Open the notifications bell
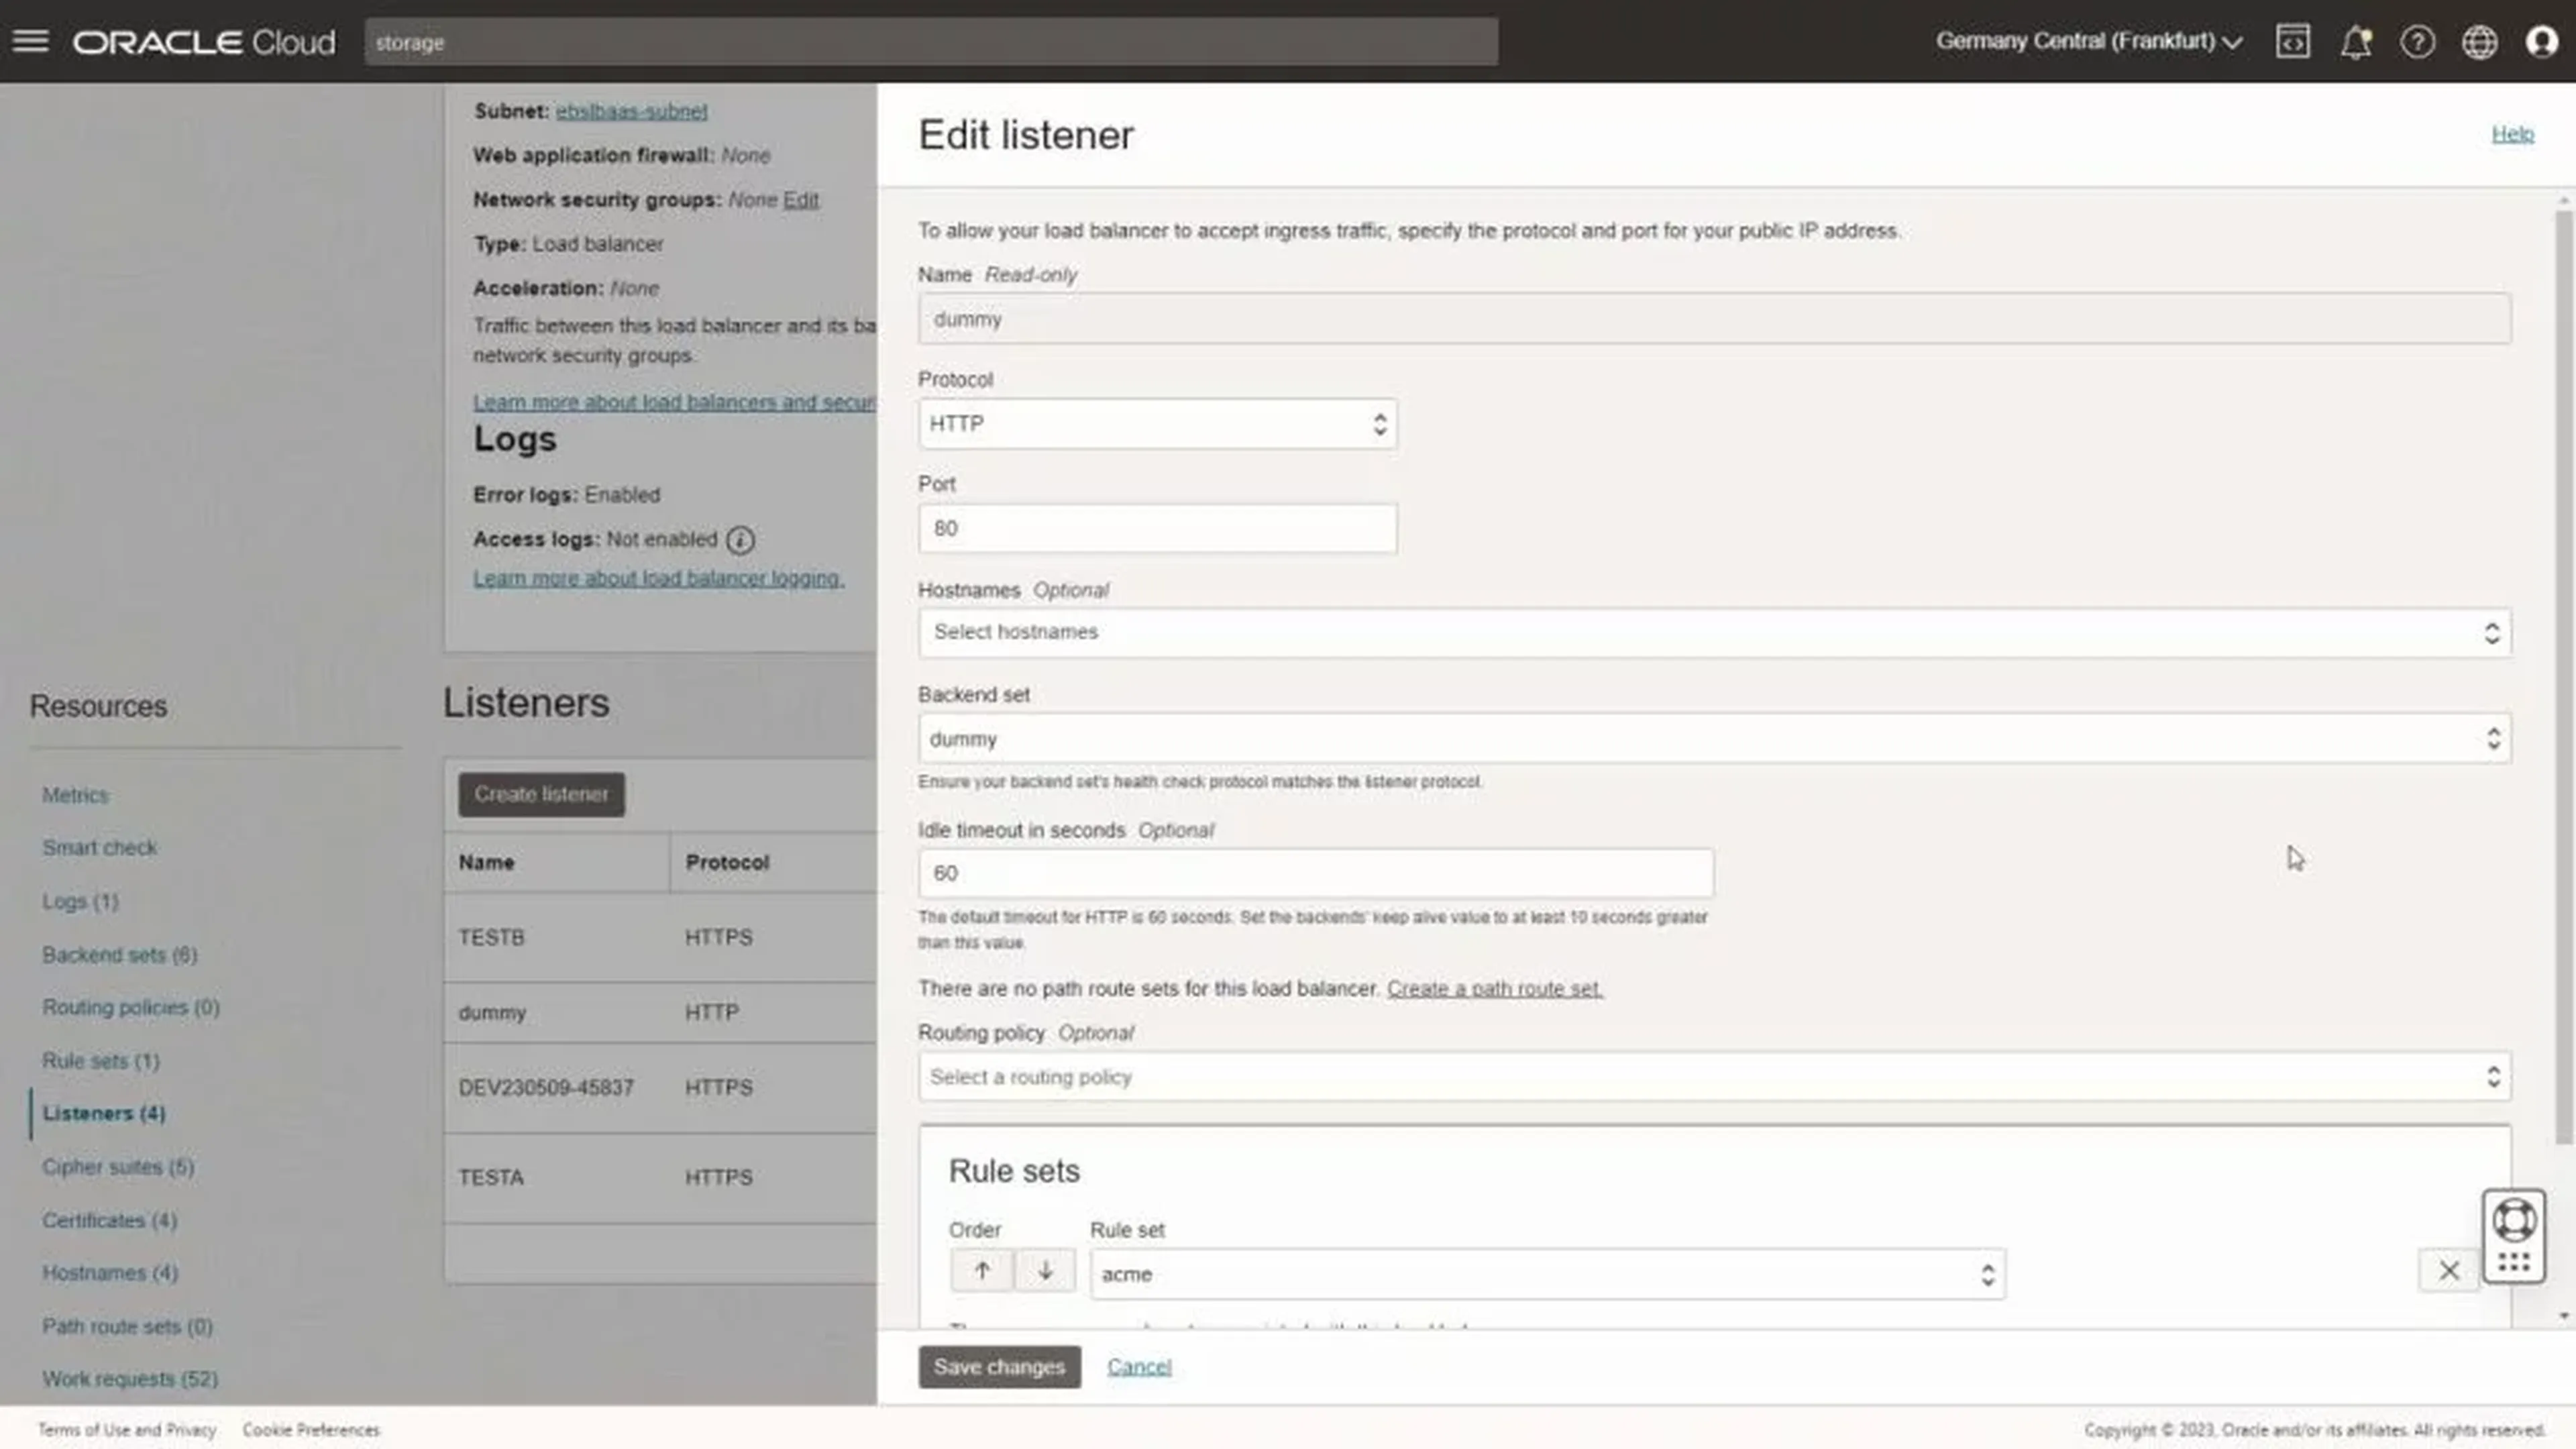Screen dimensions: 2576x1449 pyautogui.click(x=2355, y=42)
